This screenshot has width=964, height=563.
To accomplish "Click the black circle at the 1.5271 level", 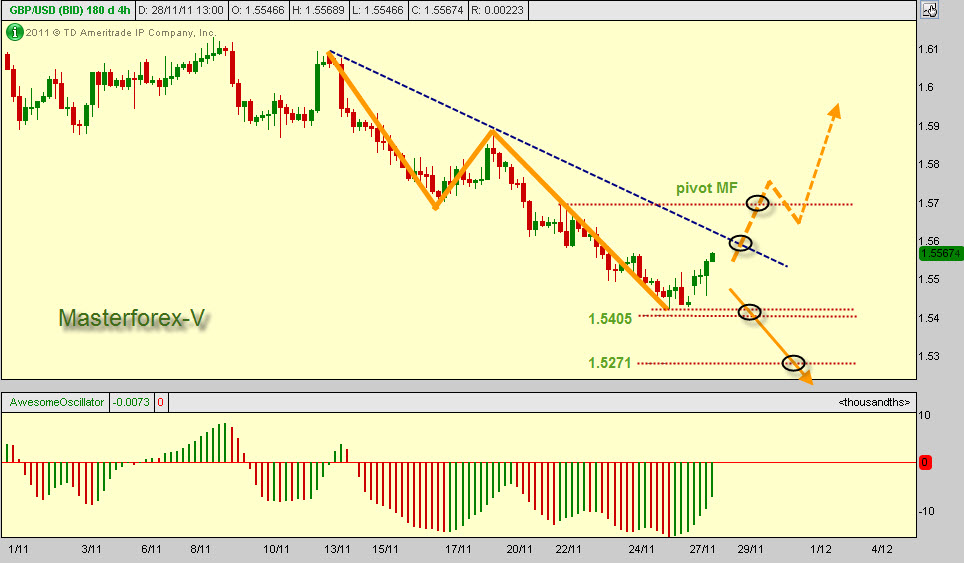I will tap(793, 363).
